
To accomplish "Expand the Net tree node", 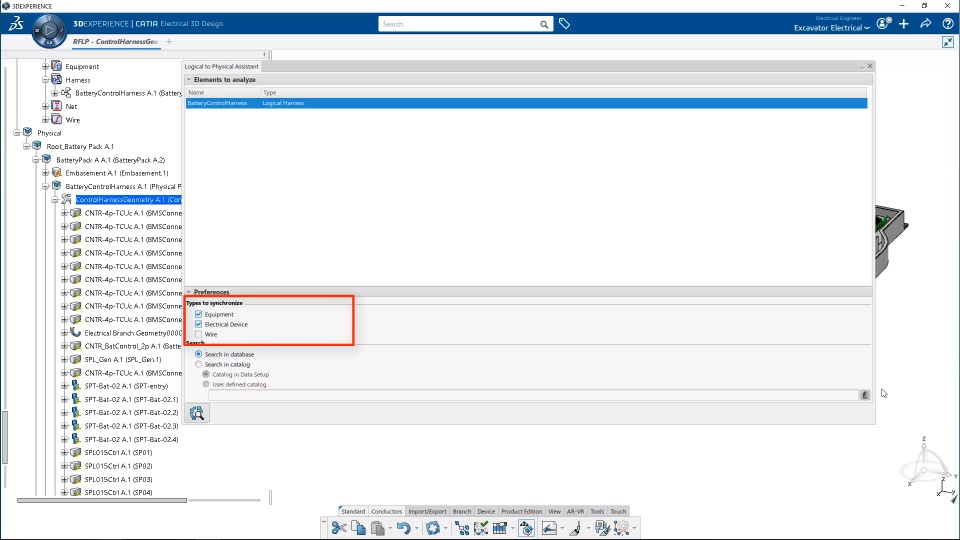I will click(x=45, y=106).
